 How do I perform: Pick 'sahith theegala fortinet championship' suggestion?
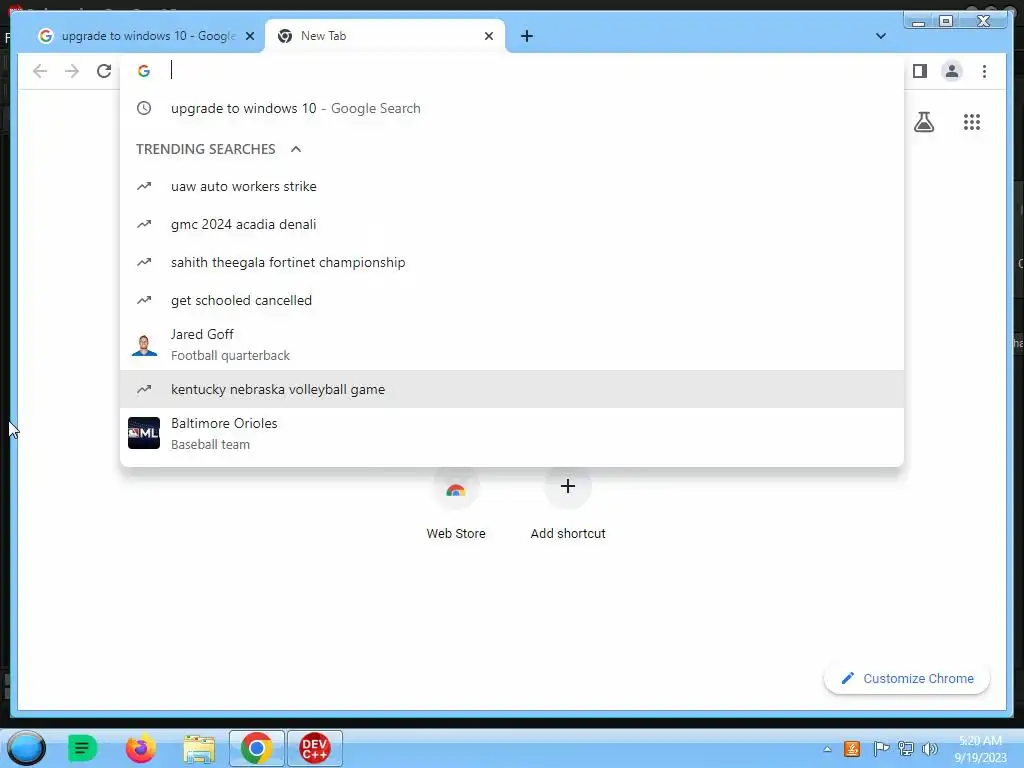coord(512,263)
